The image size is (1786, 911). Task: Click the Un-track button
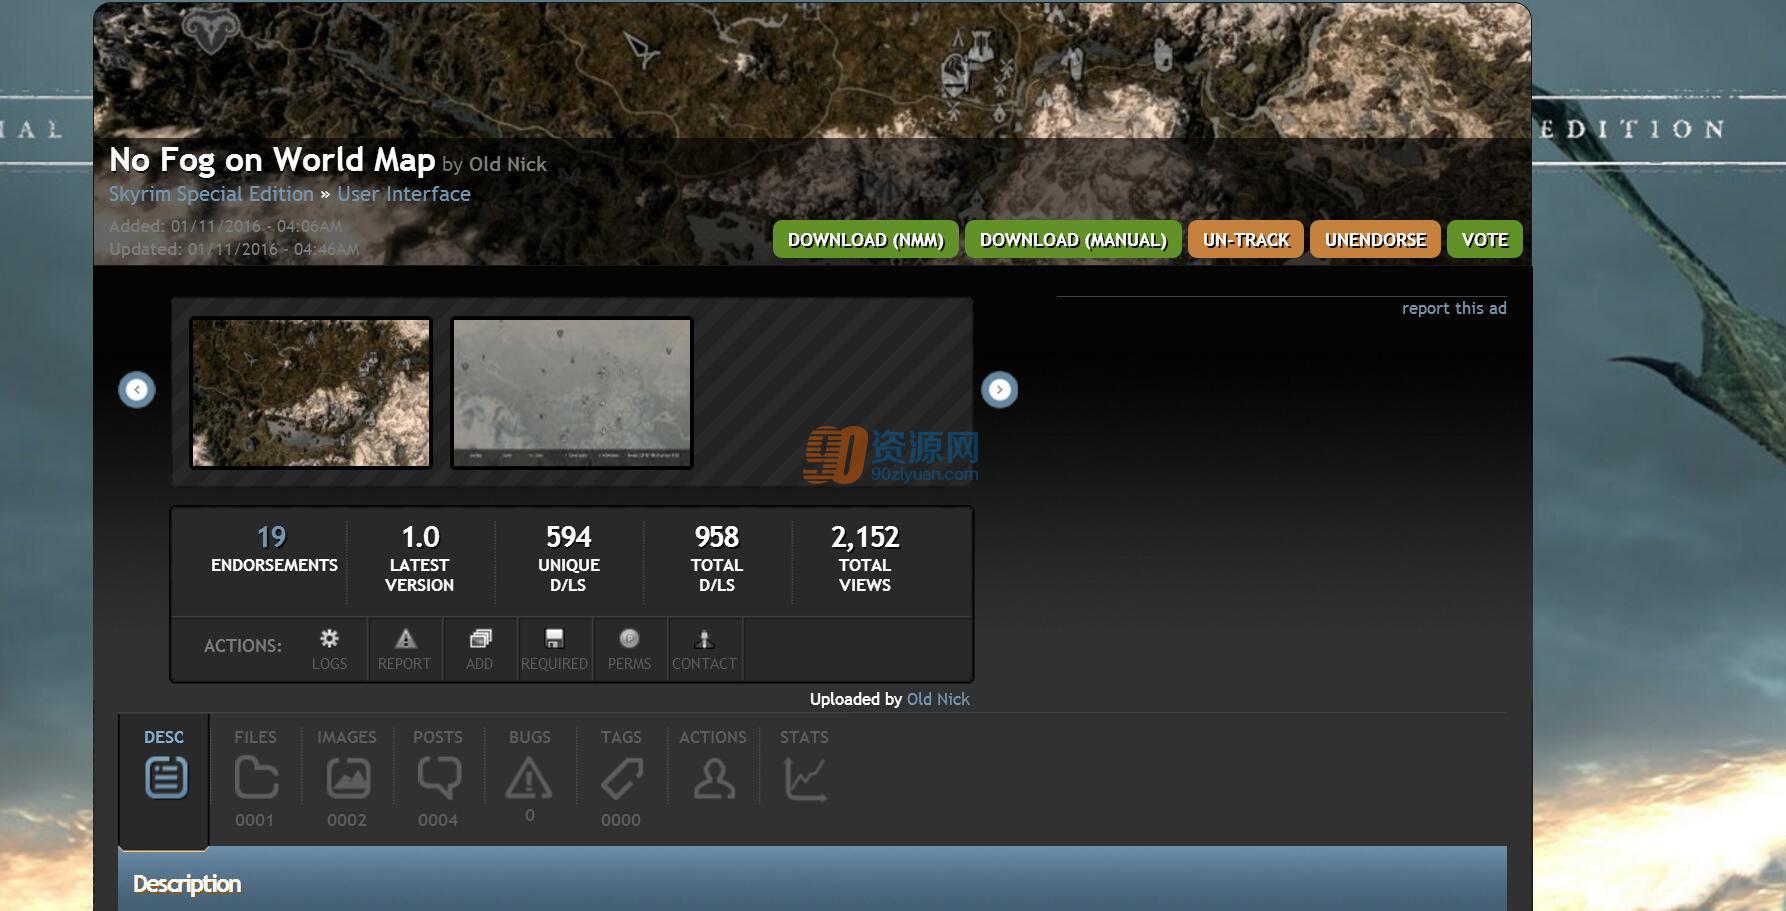[1246, 240]
